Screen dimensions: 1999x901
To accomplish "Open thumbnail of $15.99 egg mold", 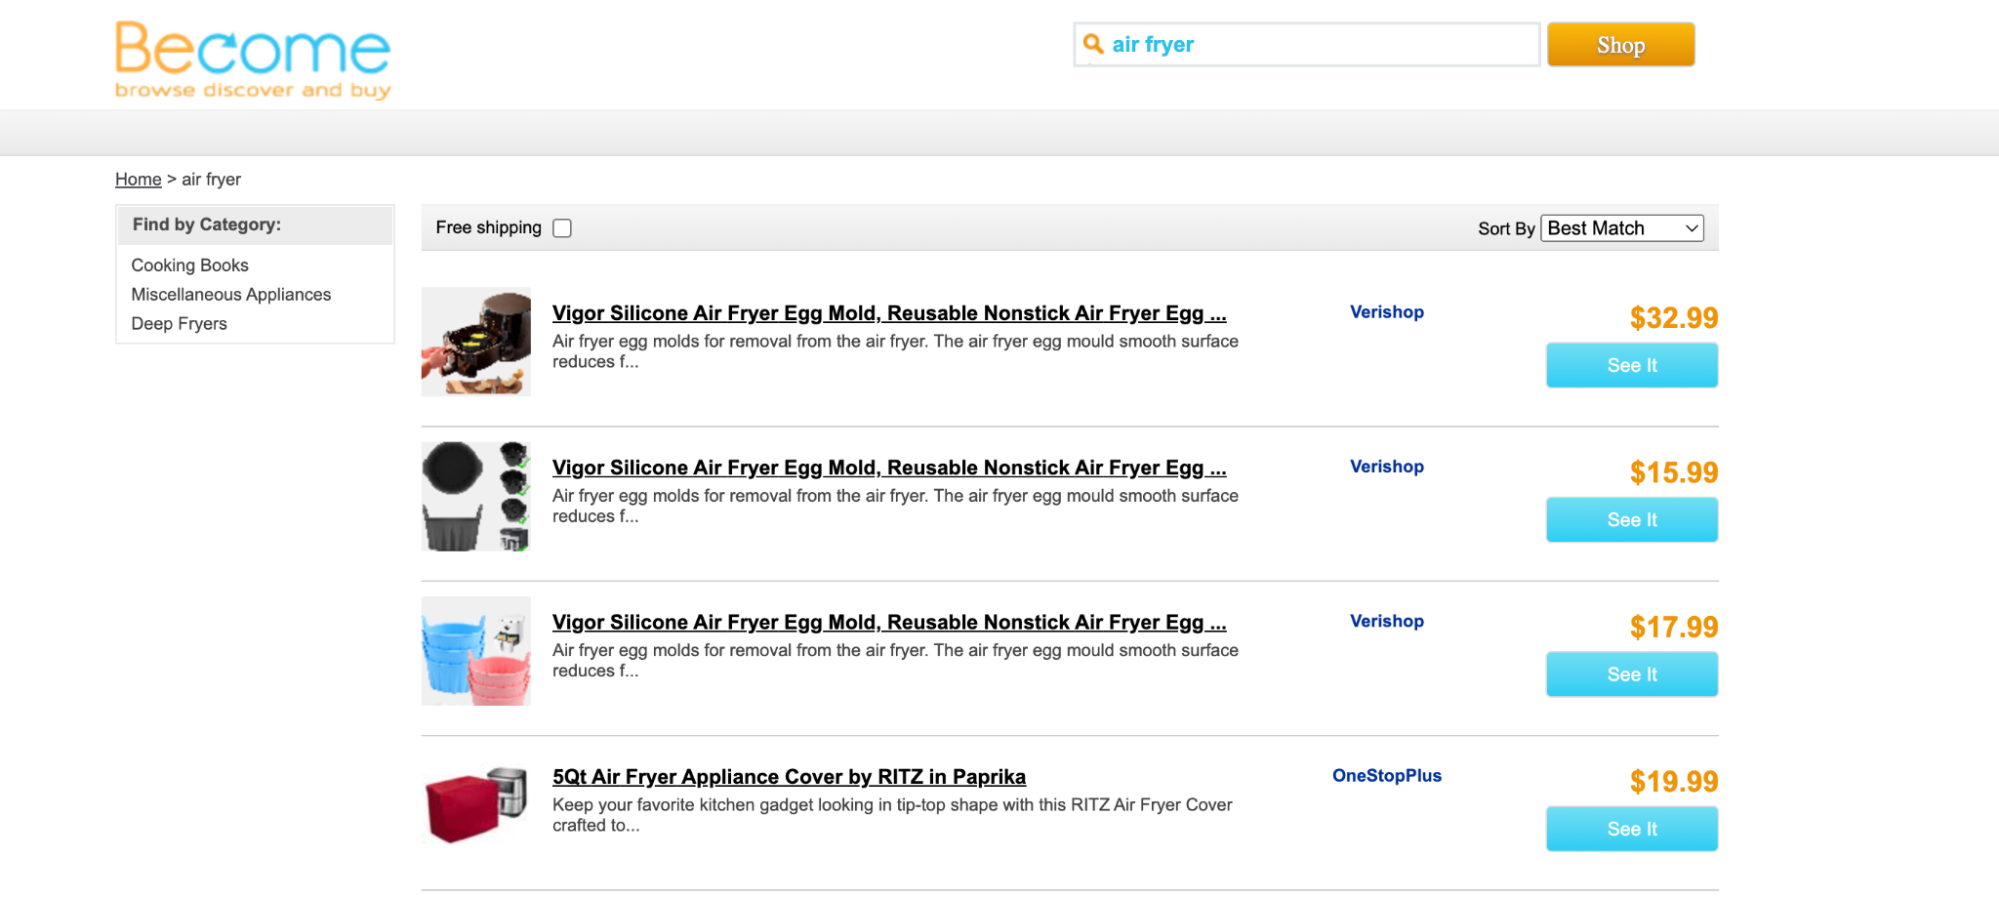I will [x=476, y=496].
